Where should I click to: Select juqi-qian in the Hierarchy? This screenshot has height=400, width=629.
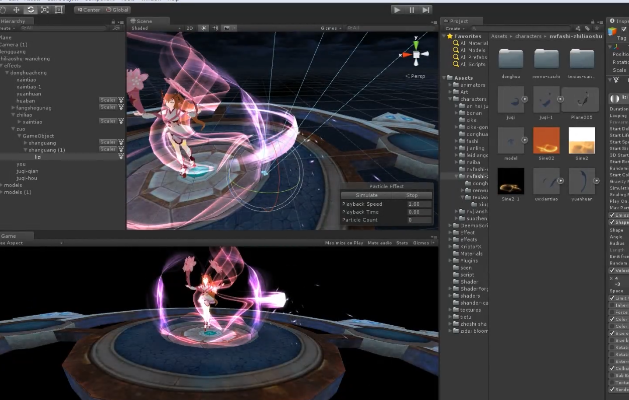(27, 171)
